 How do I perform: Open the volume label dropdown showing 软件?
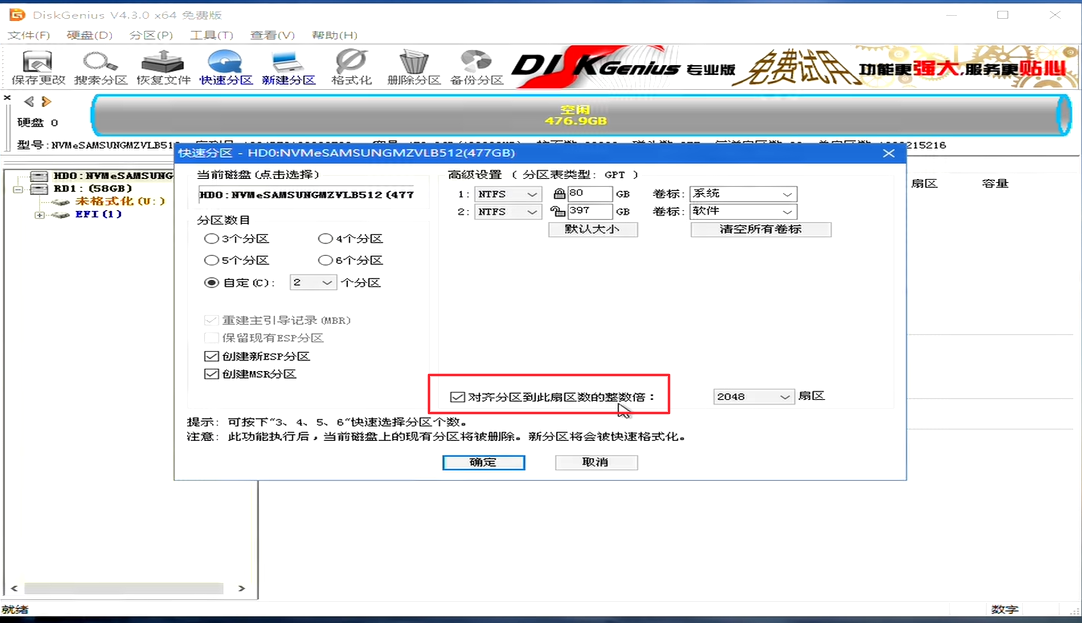[x=743, y=212]
